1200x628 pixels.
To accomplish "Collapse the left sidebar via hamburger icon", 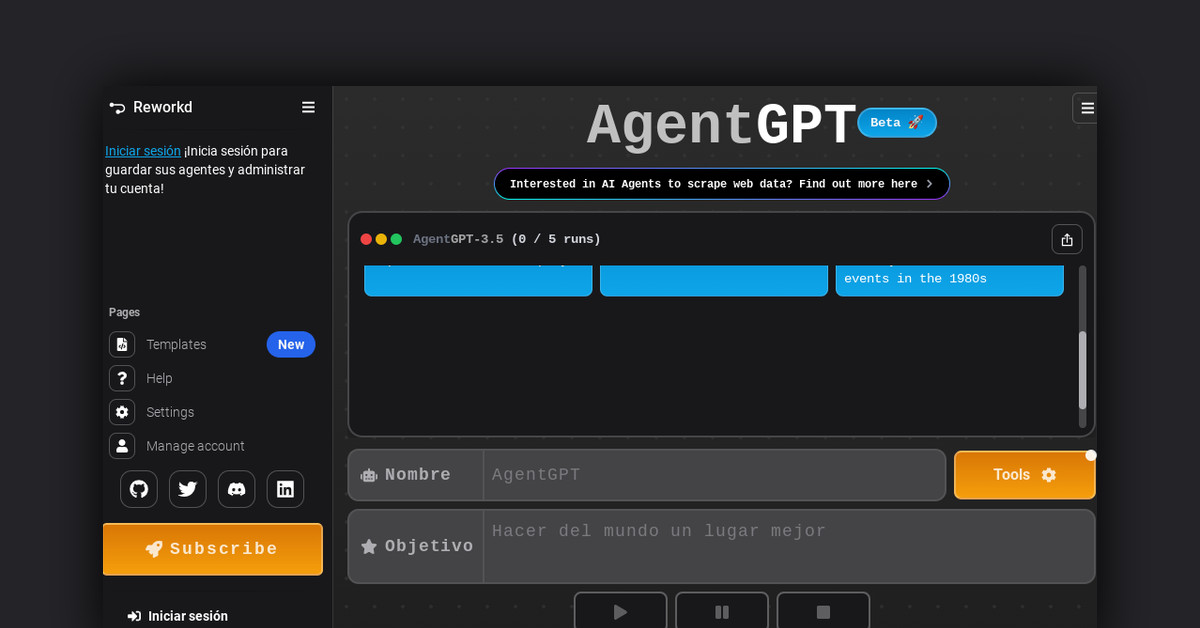I will click(x=308, y=108).
